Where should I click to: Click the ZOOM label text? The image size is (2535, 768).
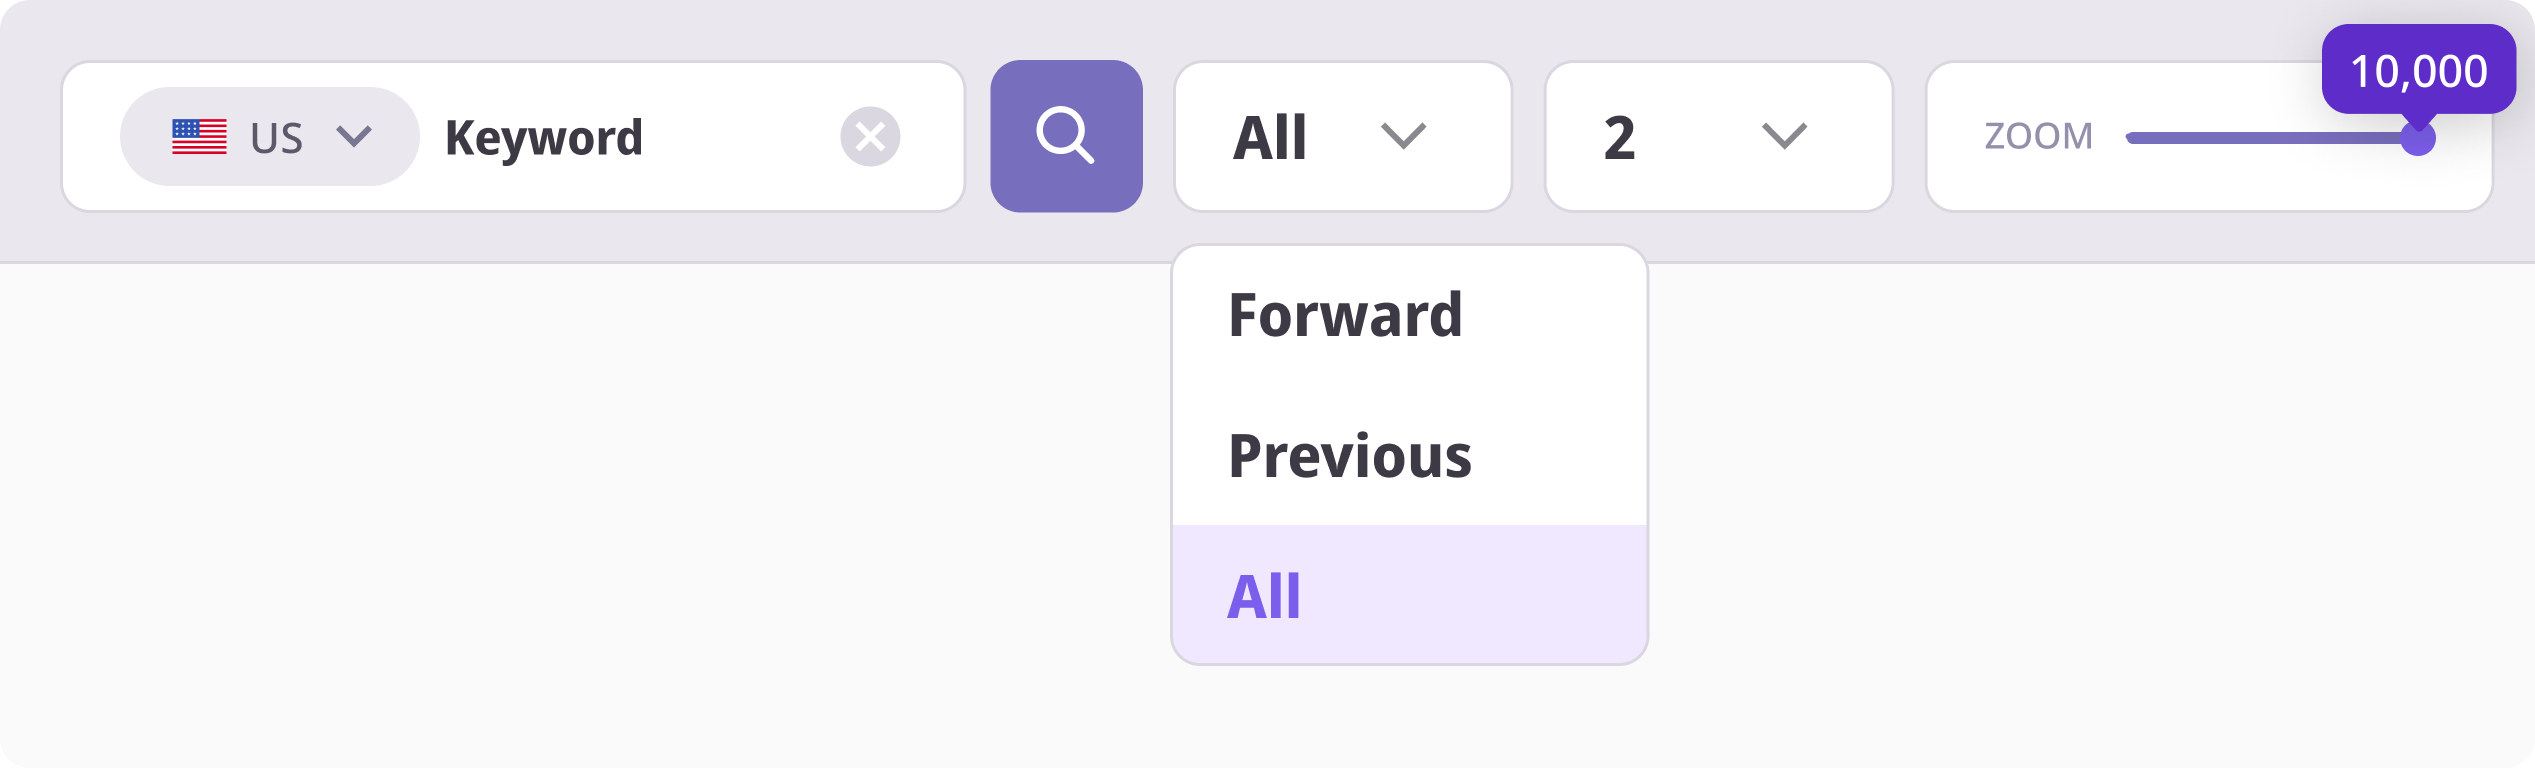[2038, 136]
